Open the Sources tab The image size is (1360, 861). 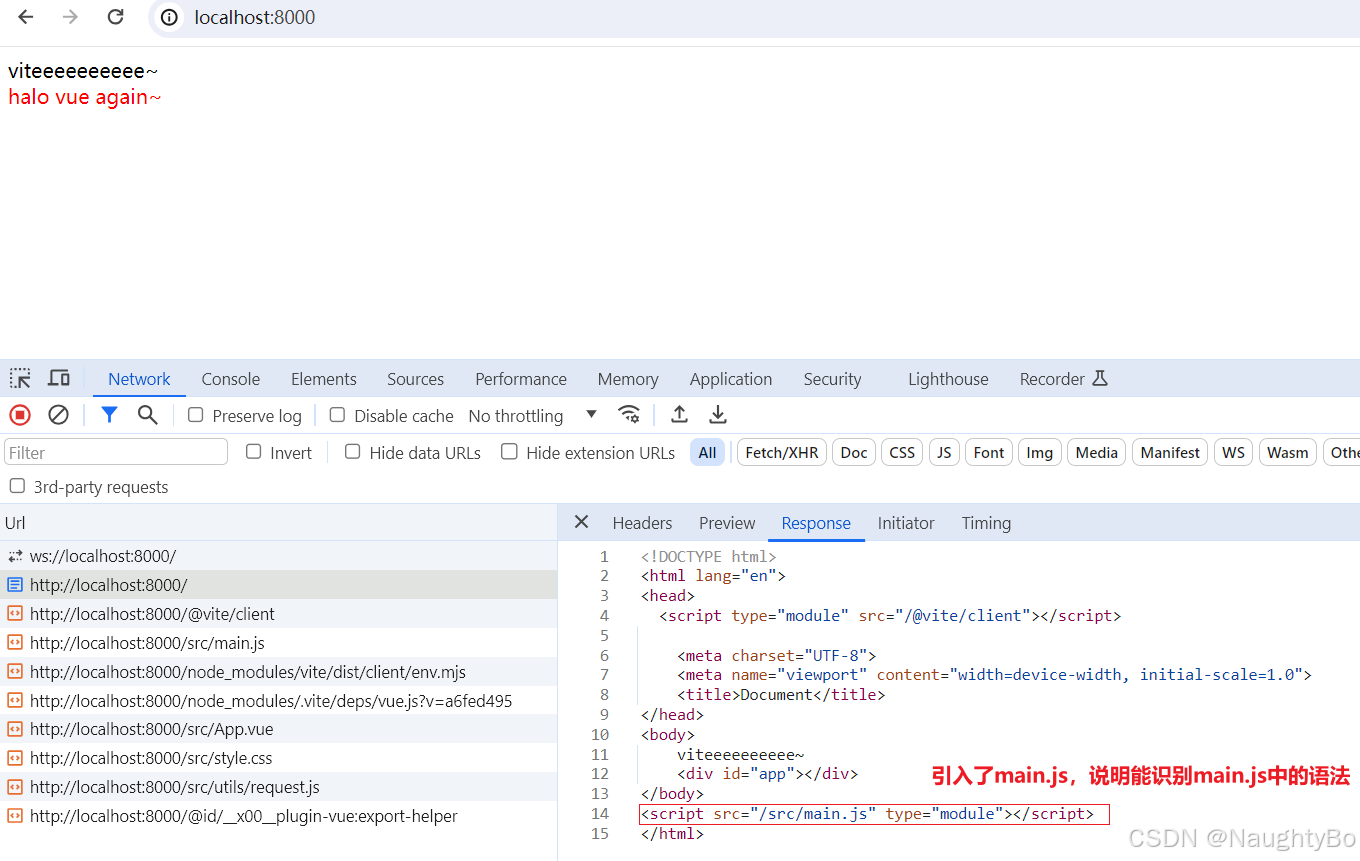point(415,379)
